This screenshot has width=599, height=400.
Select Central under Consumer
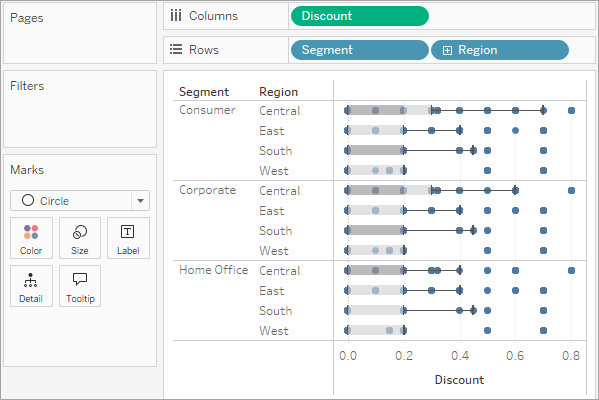pyautogui.click(x=280, y=111)
